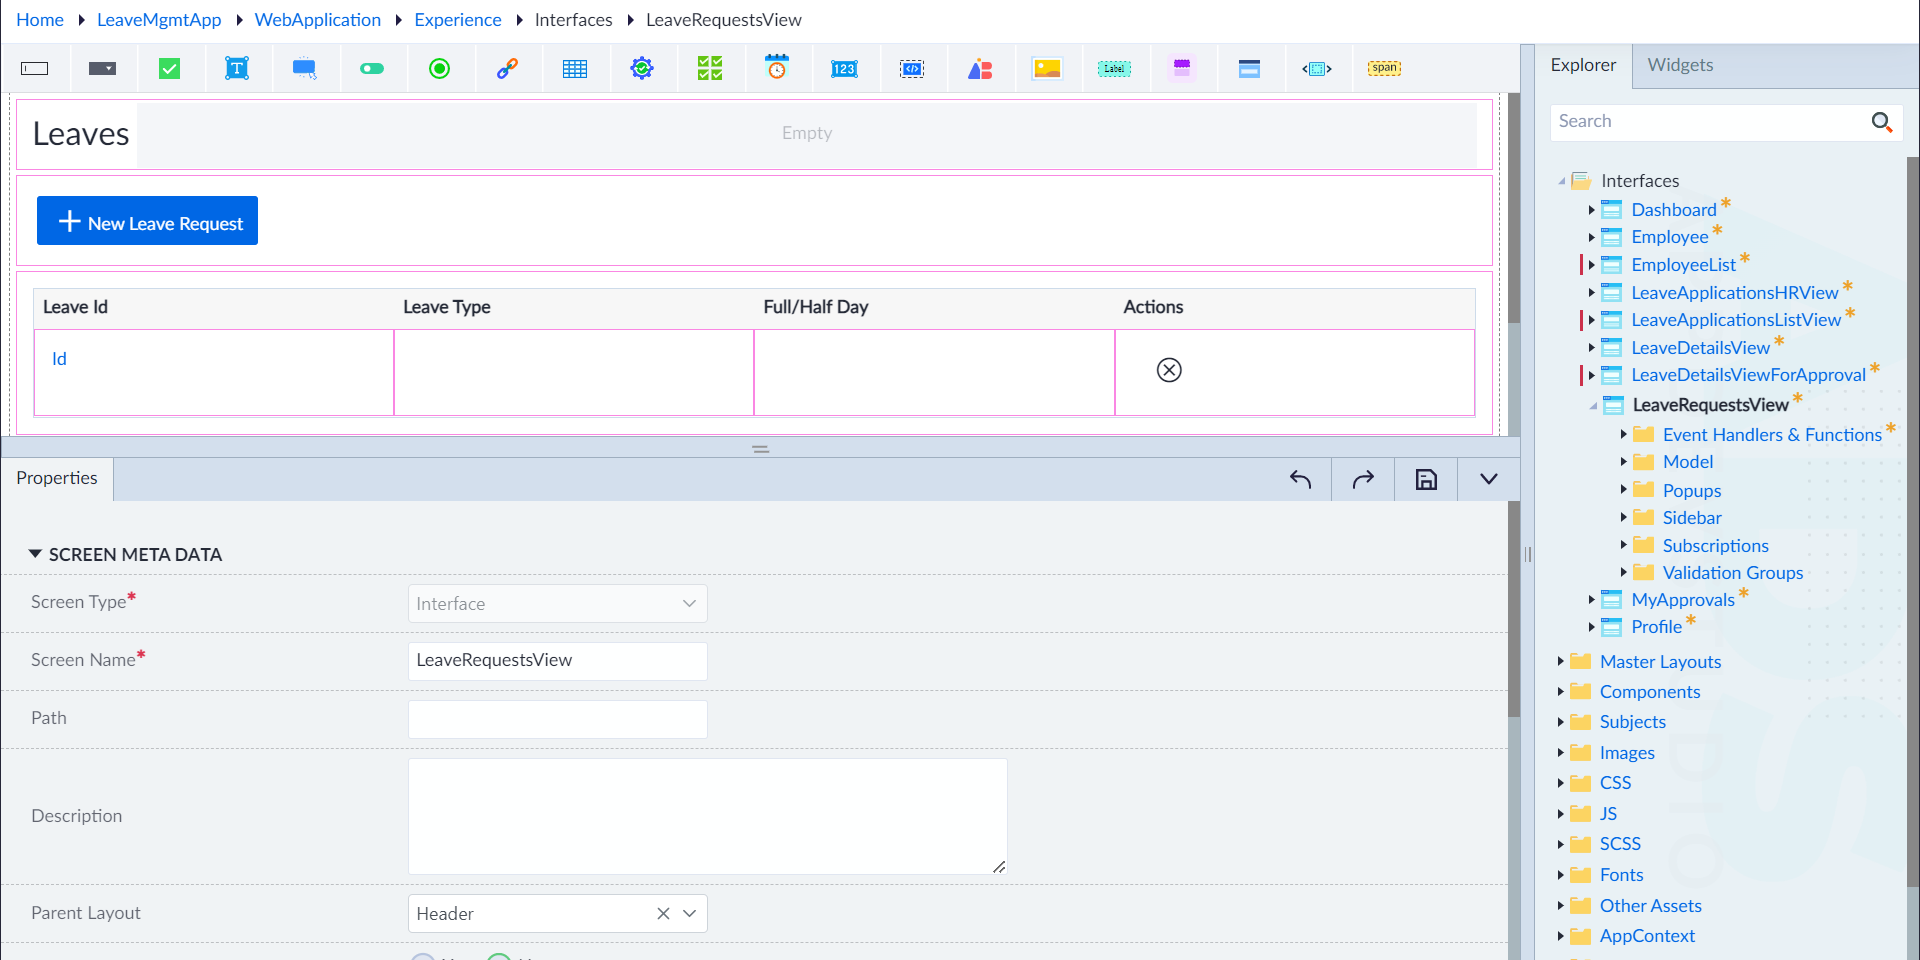The image size is (1920, 960).
Task: Click the Screen Name input field
Action: 558,661
